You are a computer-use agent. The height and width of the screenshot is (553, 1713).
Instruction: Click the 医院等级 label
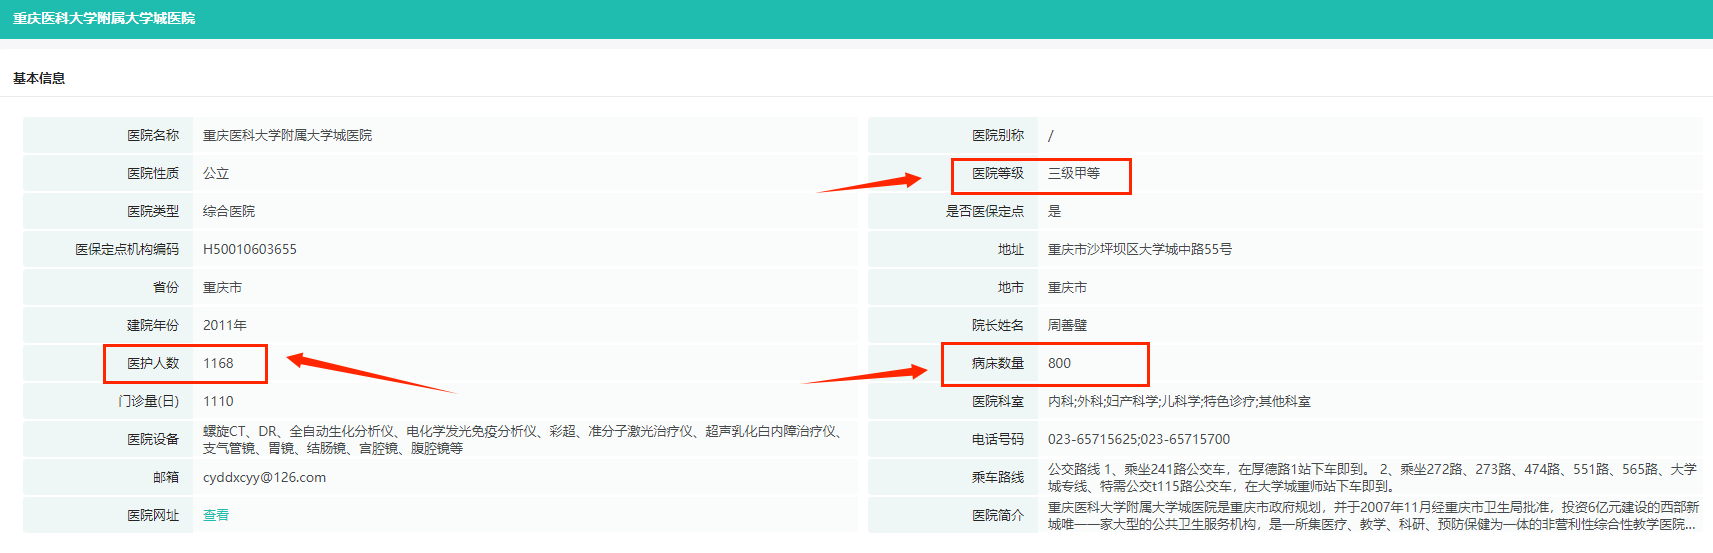(998, 173)
